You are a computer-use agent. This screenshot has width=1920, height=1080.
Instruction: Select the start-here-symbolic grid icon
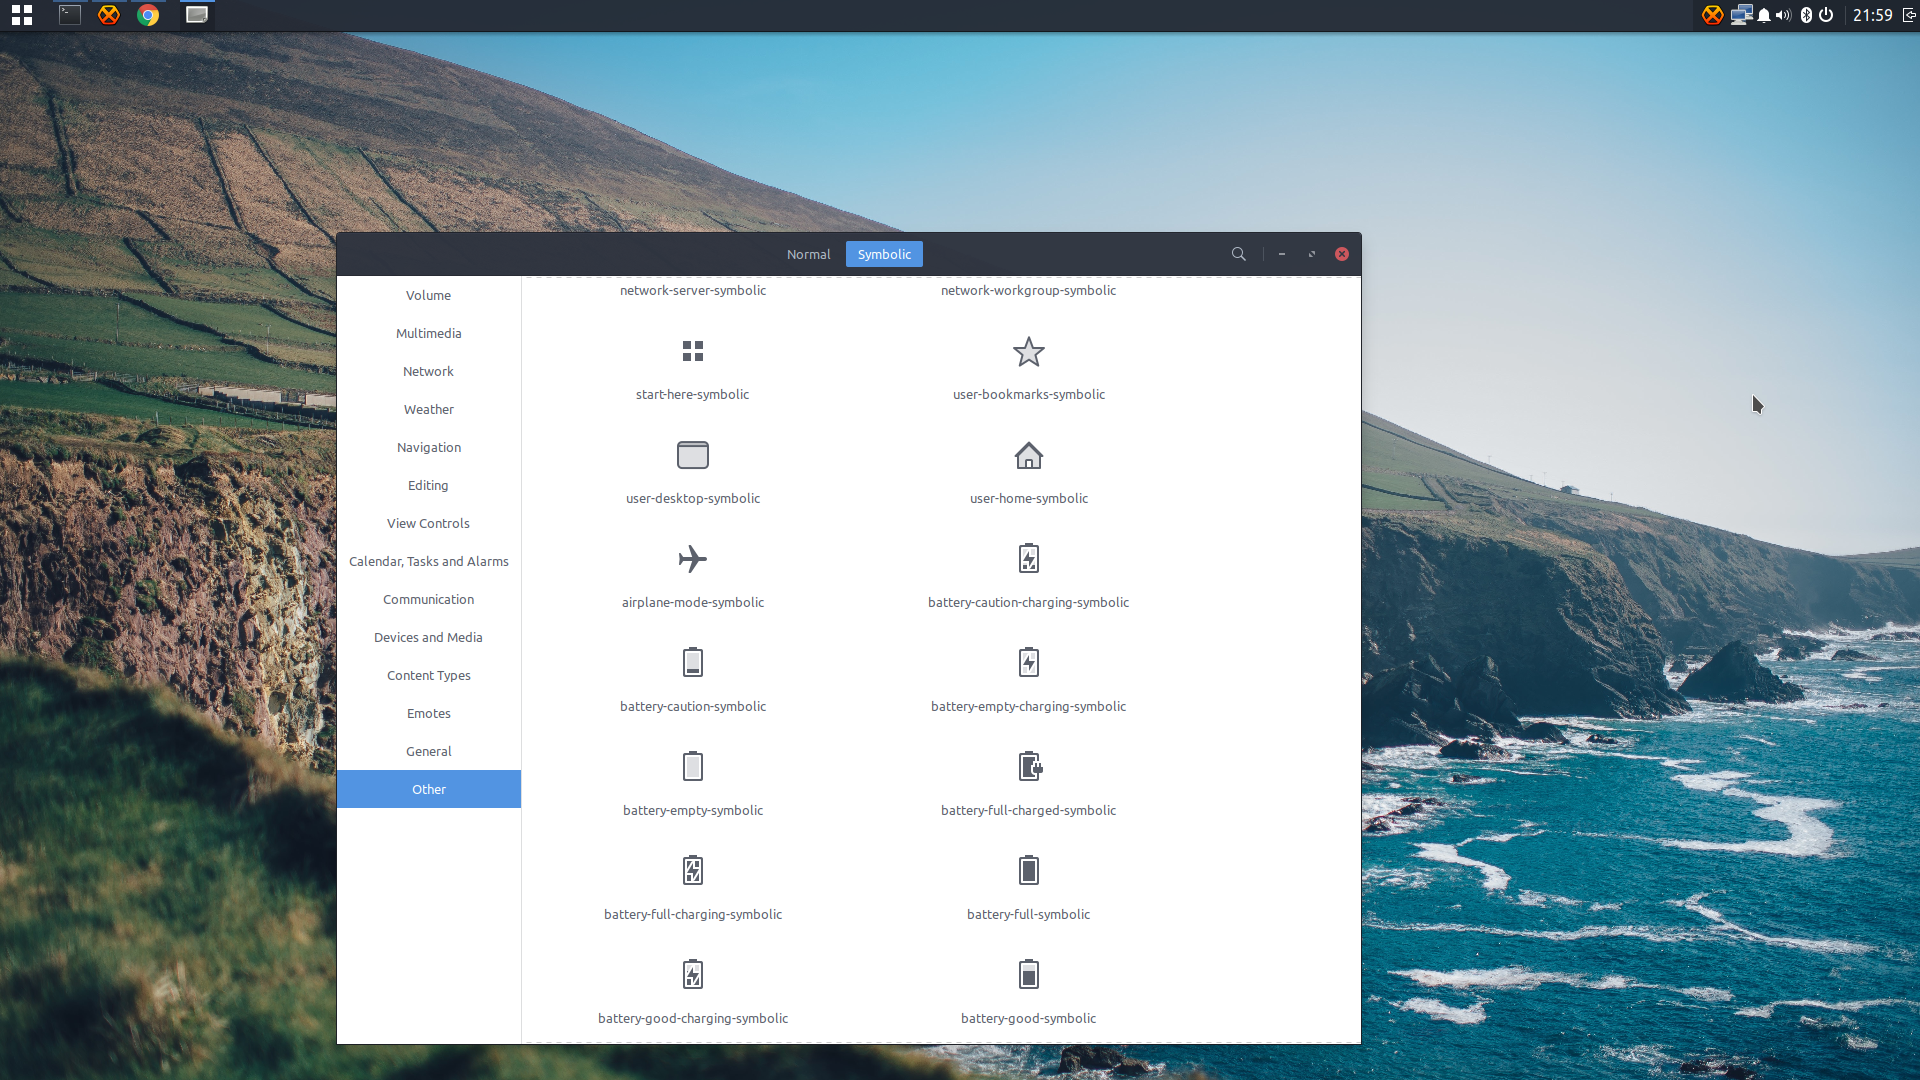click(x=693, y=351)
